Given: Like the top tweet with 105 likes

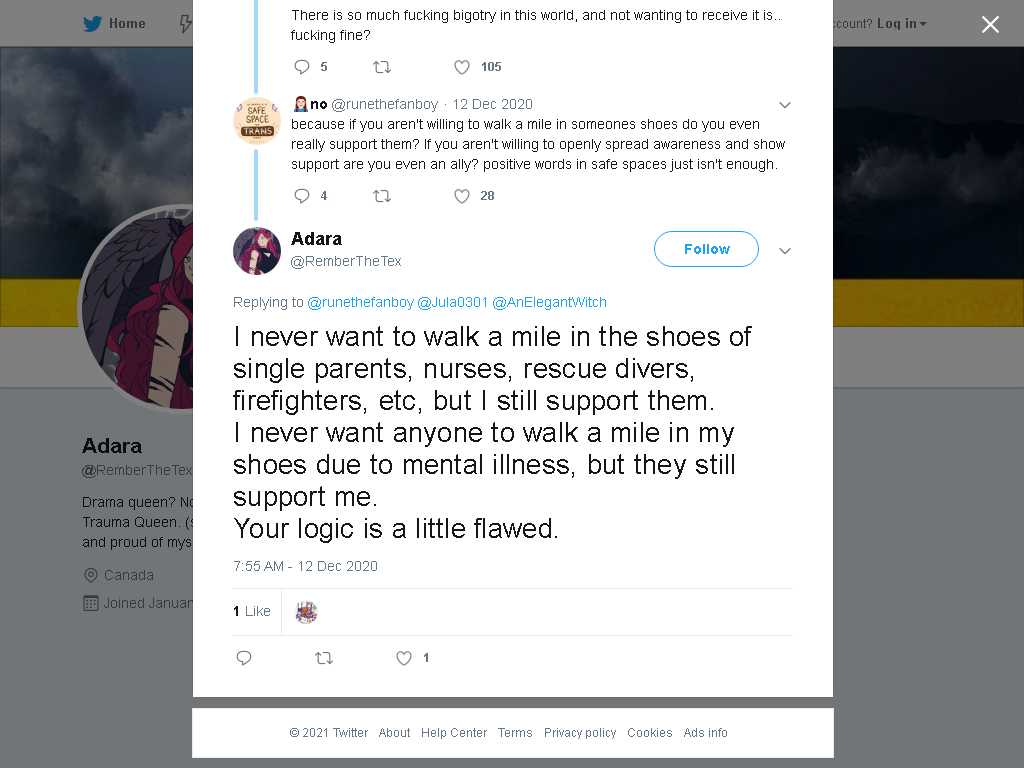Looking at the screenshot, I should click(462, 67).
